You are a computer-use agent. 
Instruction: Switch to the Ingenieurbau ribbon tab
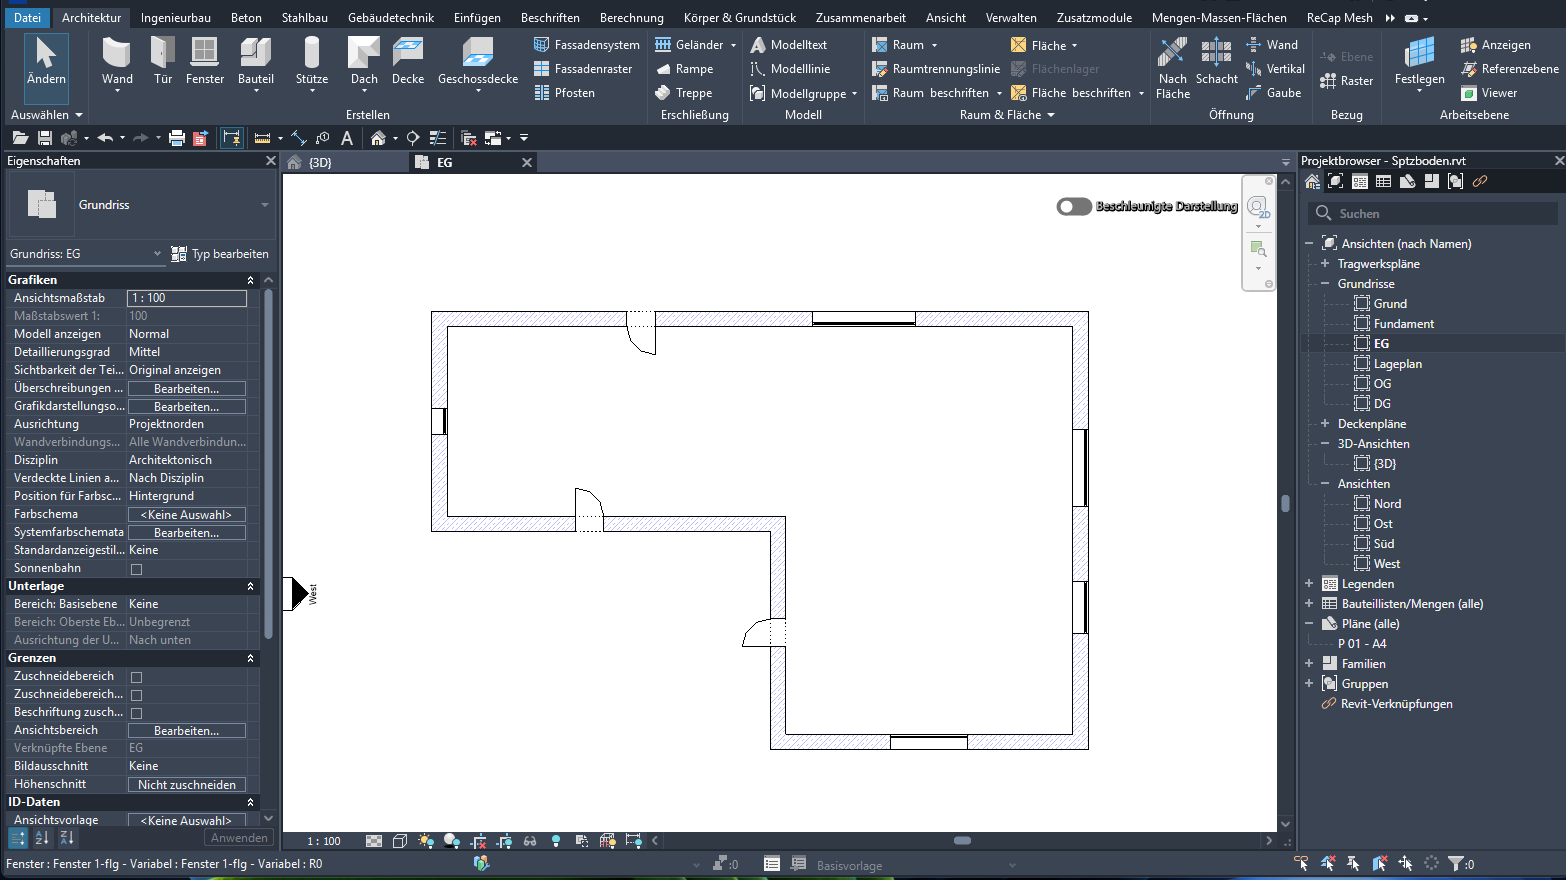pos(176,17)
